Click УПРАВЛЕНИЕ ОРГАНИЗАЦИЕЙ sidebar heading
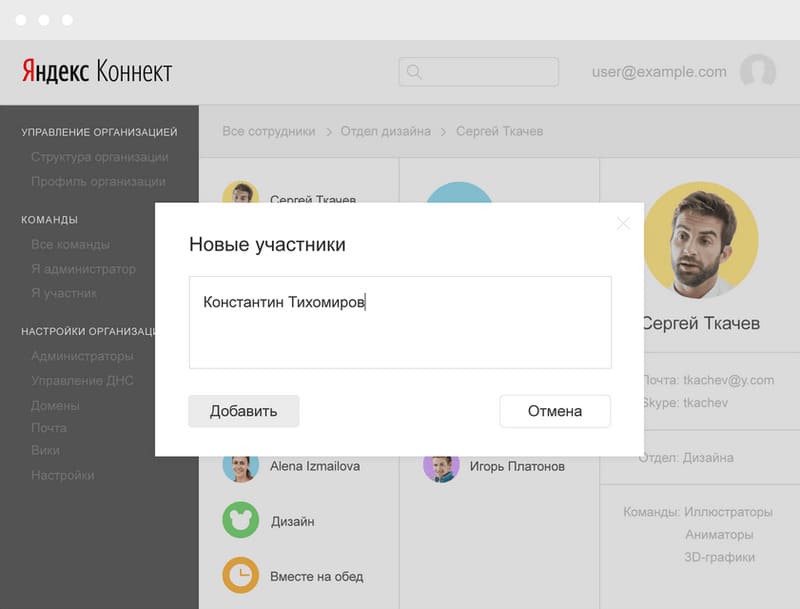Viewport: 800px width, 609px height. [99, 132]
